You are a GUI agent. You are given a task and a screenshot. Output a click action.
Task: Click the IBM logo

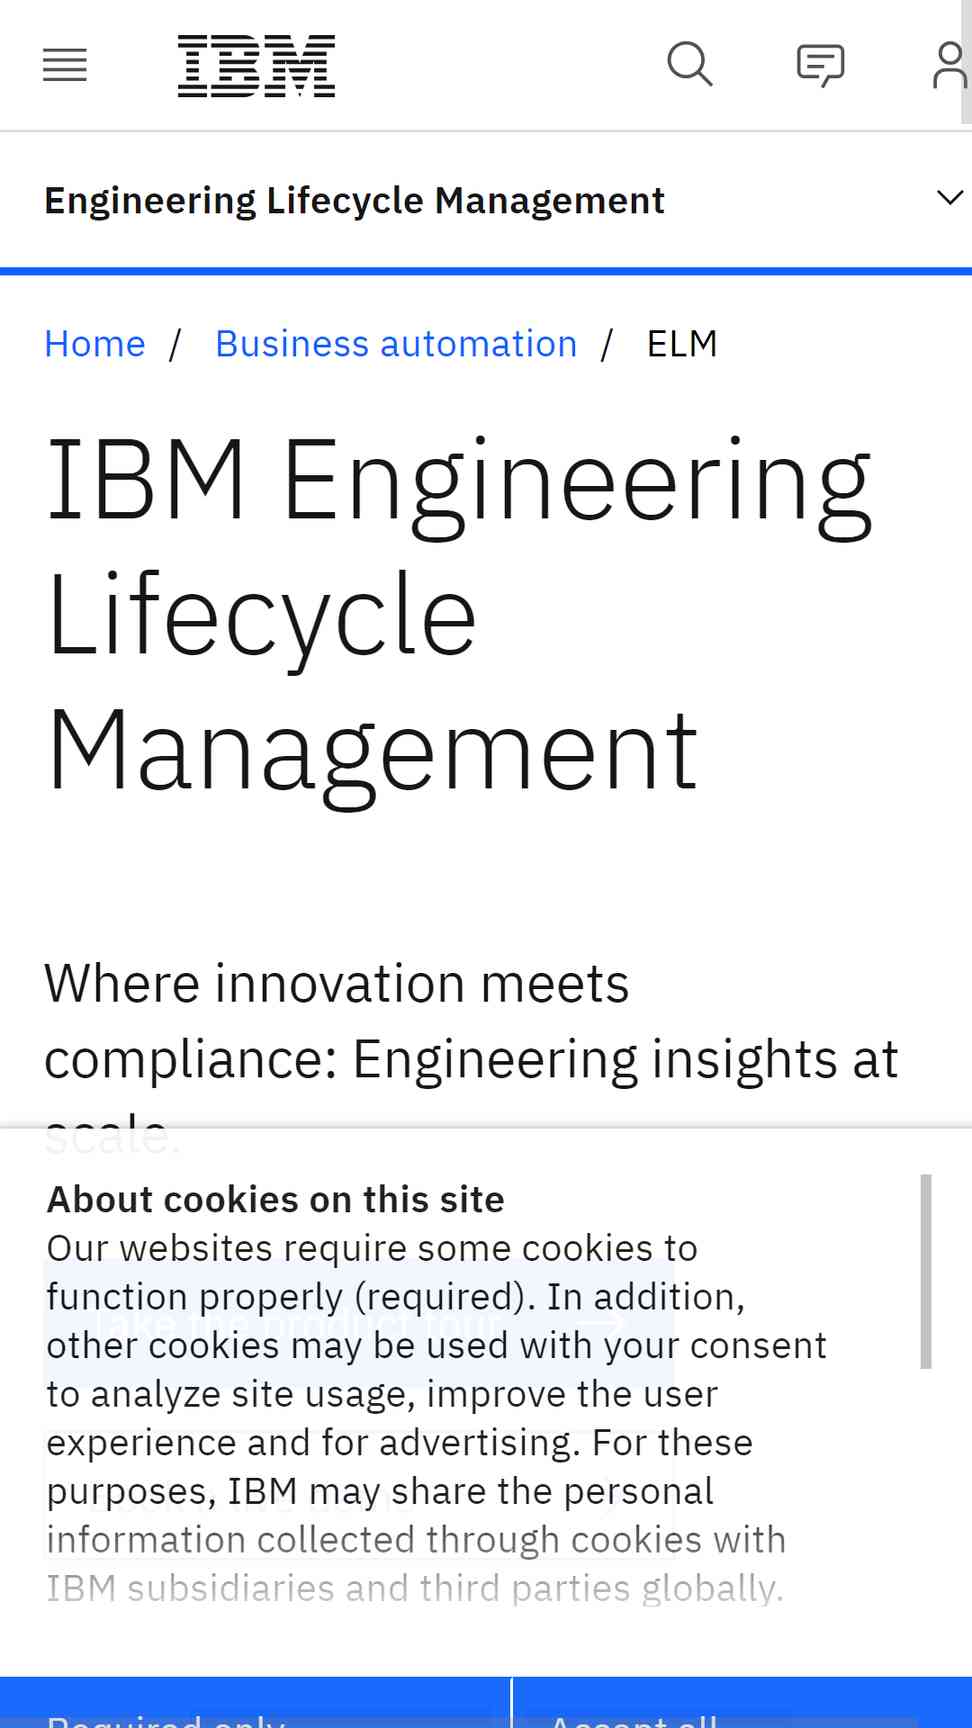point(256,66)
